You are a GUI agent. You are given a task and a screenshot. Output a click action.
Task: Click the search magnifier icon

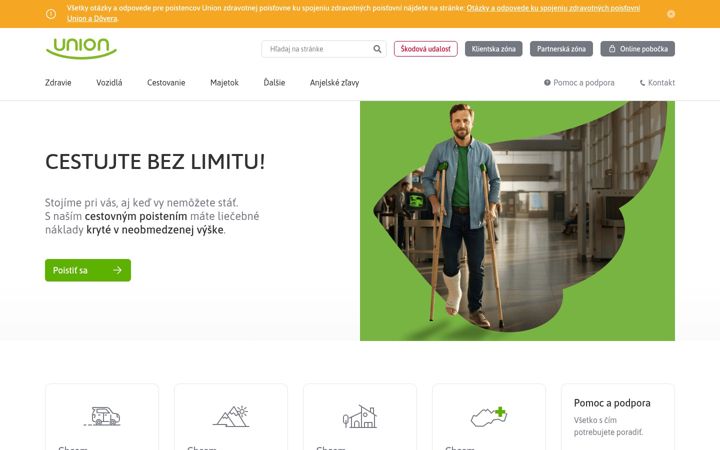377,49
